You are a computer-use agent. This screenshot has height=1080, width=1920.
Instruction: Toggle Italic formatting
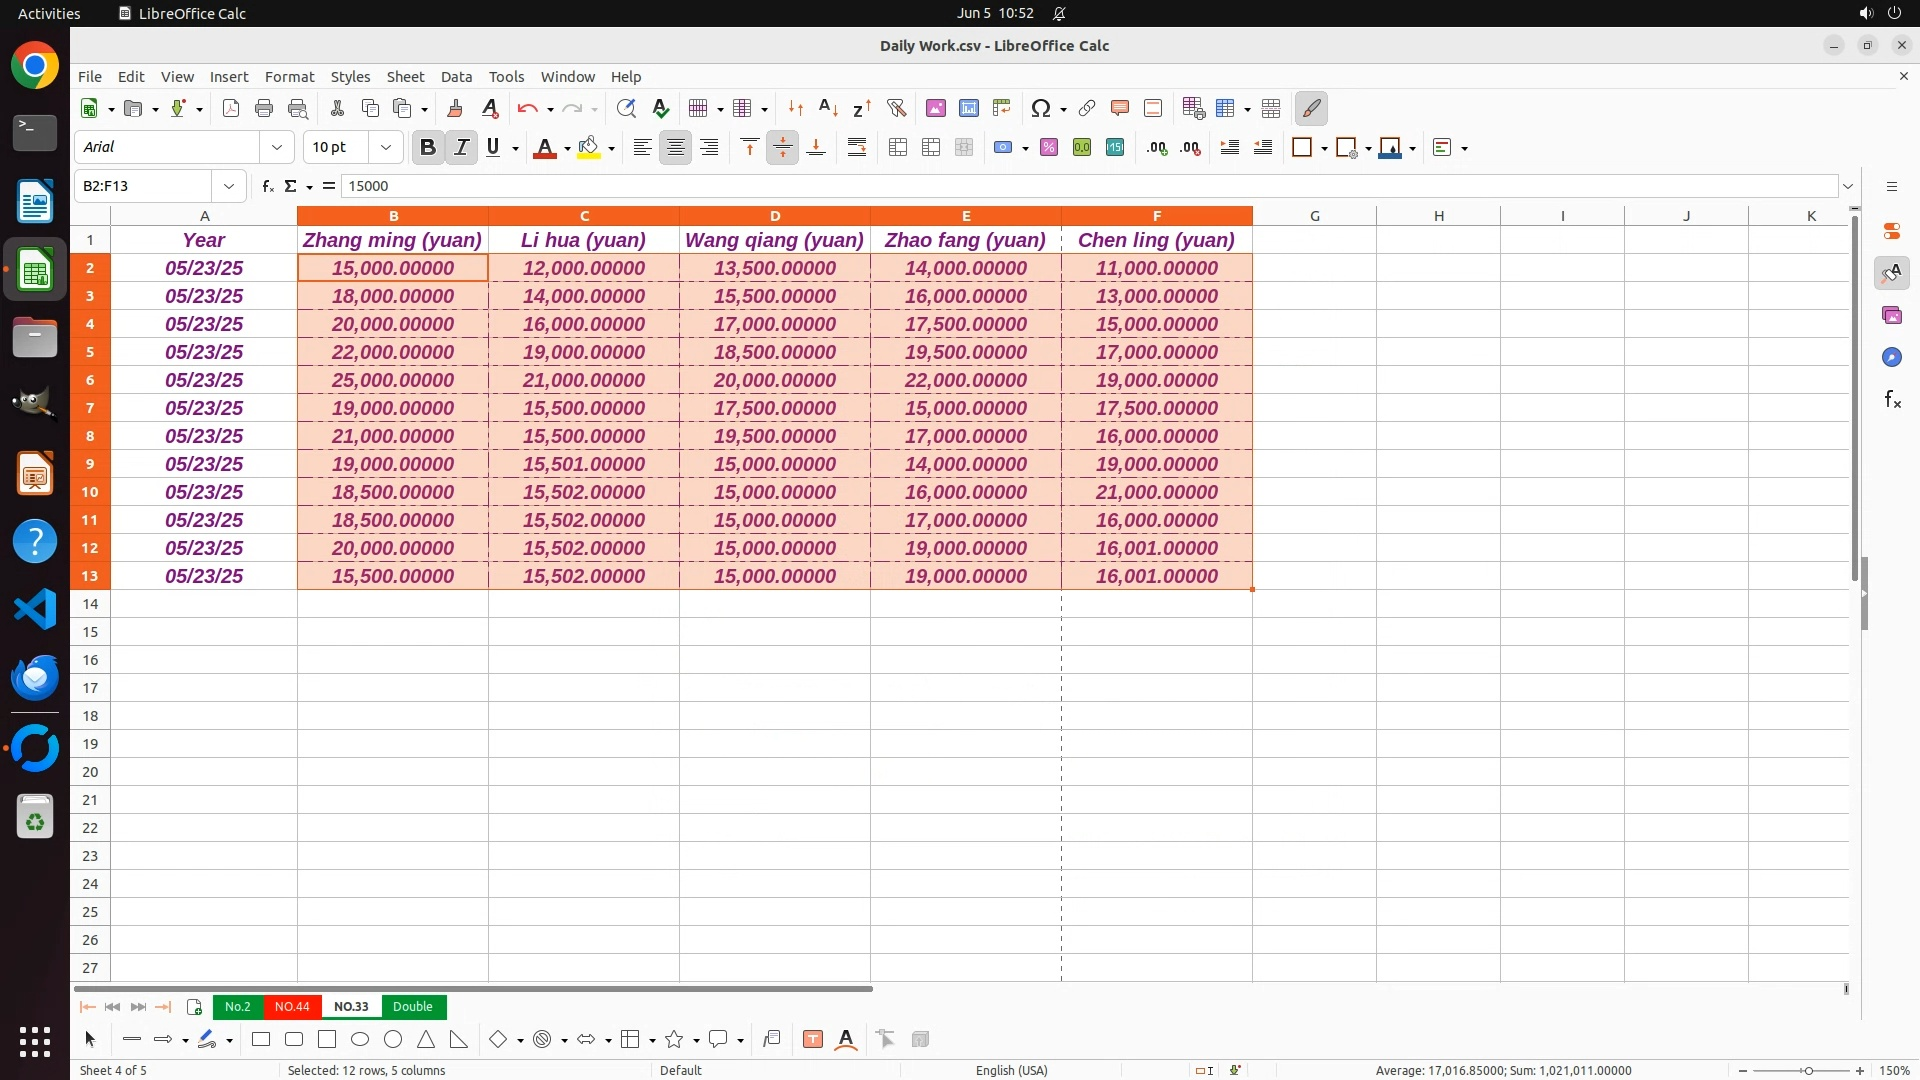tap(461, 147)
